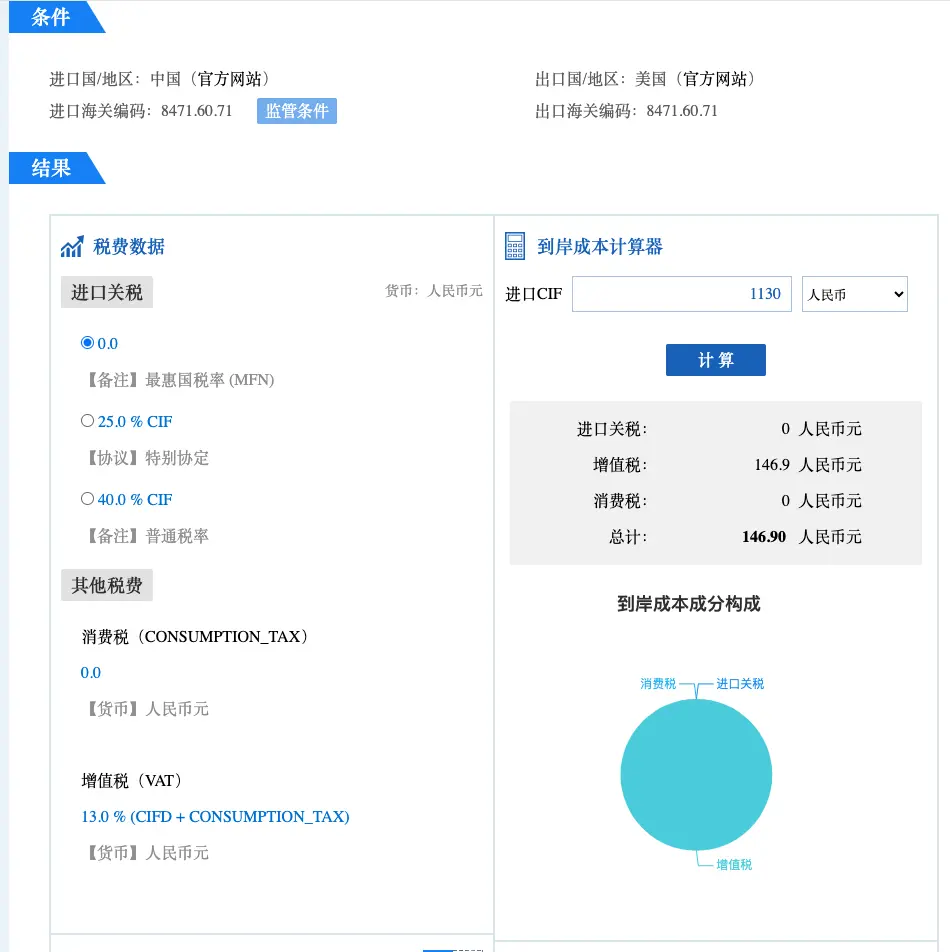The image size is (950, 952).
Task: Open the 监管条件 button
Action: (x=297, y=111)
